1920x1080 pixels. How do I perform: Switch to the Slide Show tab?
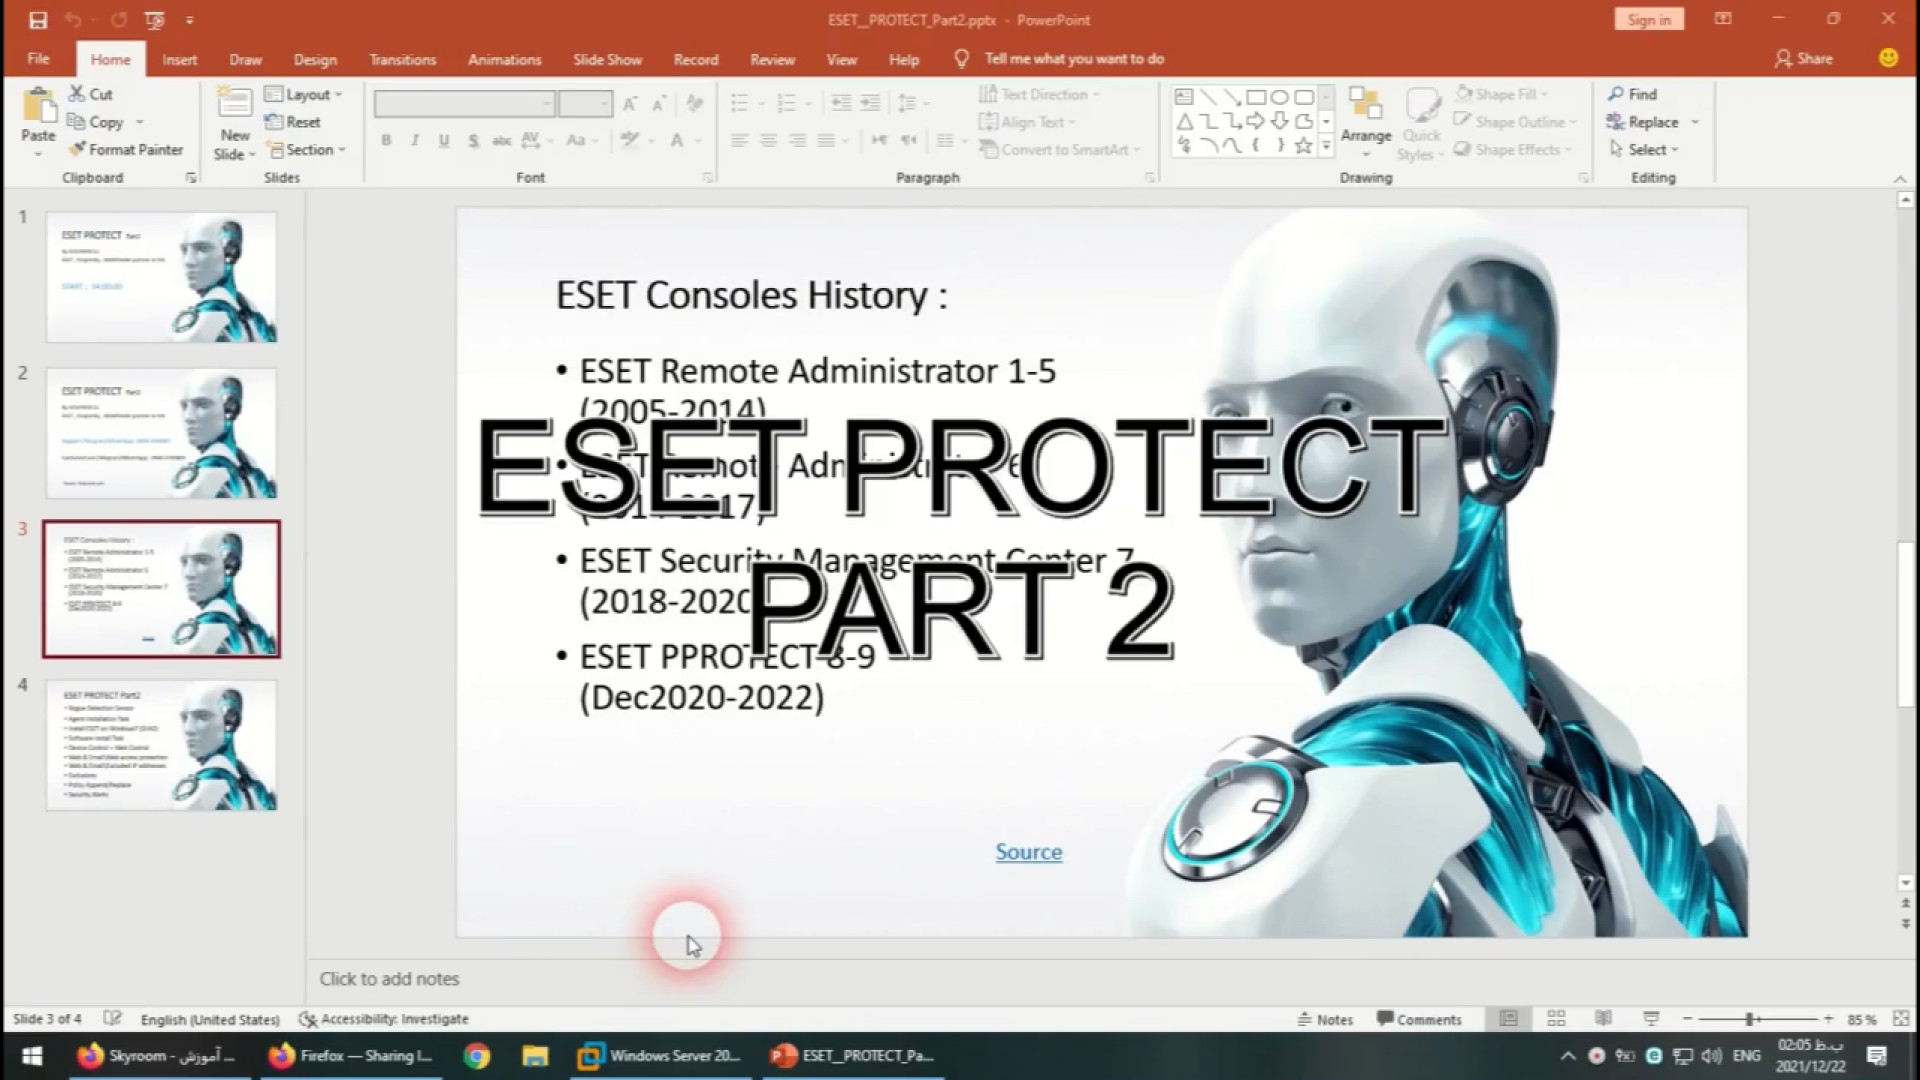[x=607, y=59]
